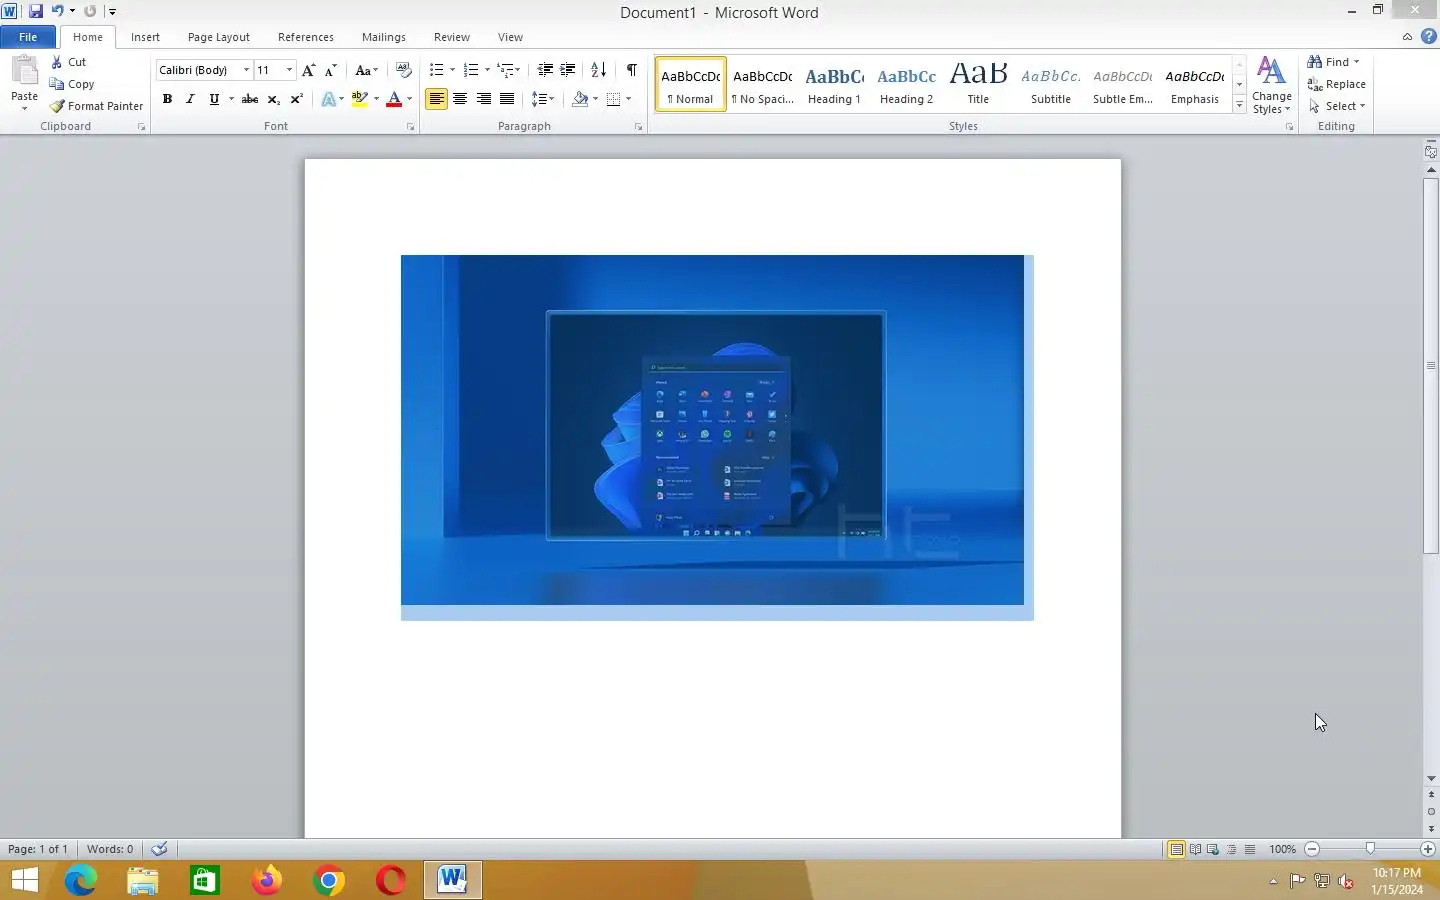Apply superscript formatting
This screenshot has width=1440, height=900.
point(296,99)
